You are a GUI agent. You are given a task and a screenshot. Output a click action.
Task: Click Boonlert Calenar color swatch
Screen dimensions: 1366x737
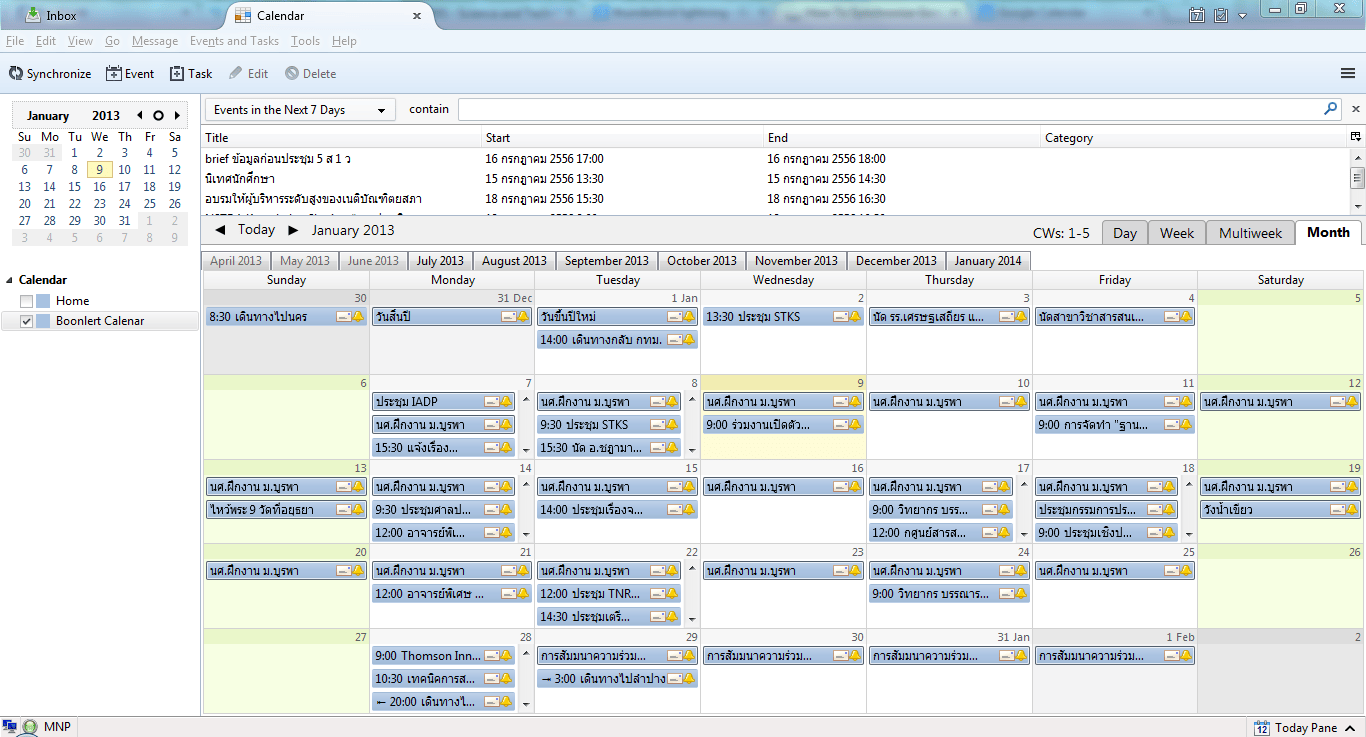[43, 321]
